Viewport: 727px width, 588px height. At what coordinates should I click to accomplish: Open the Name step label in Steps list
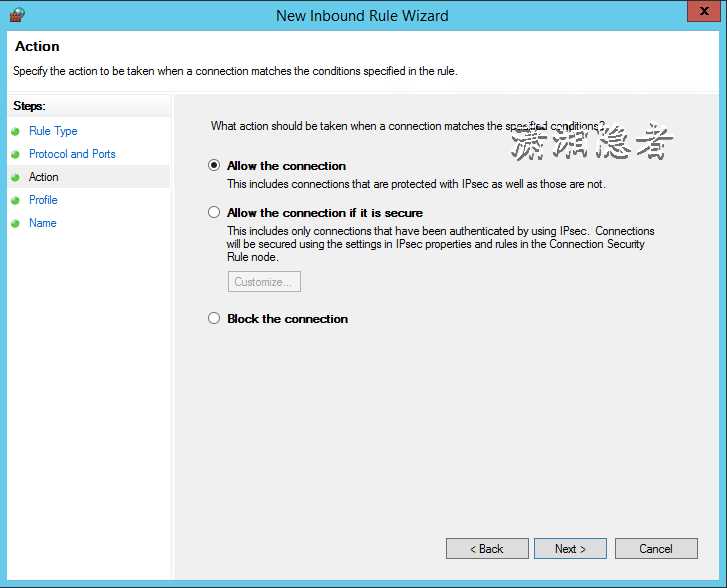tap(42, 223)
